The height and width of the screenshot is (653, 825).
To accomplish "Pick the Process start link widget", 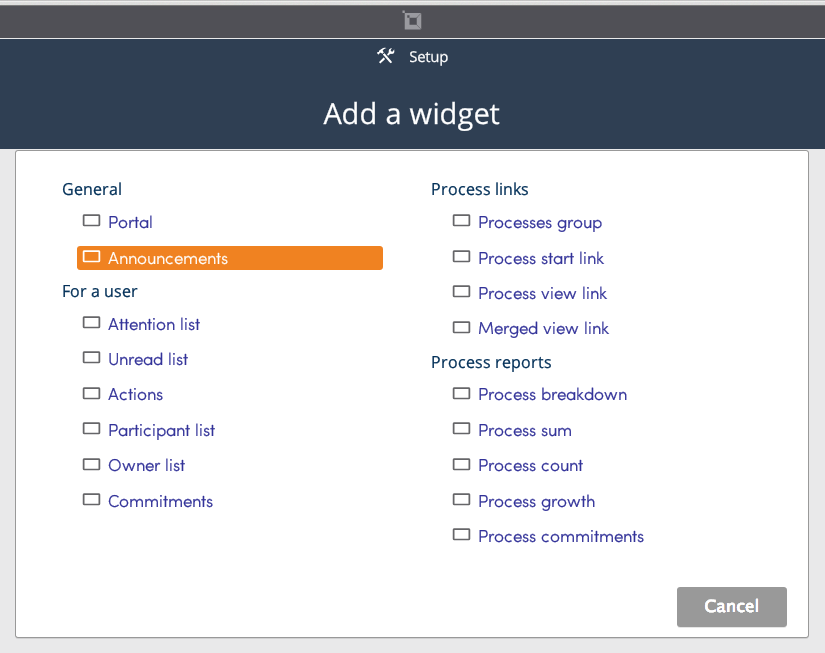I will 541,258.
